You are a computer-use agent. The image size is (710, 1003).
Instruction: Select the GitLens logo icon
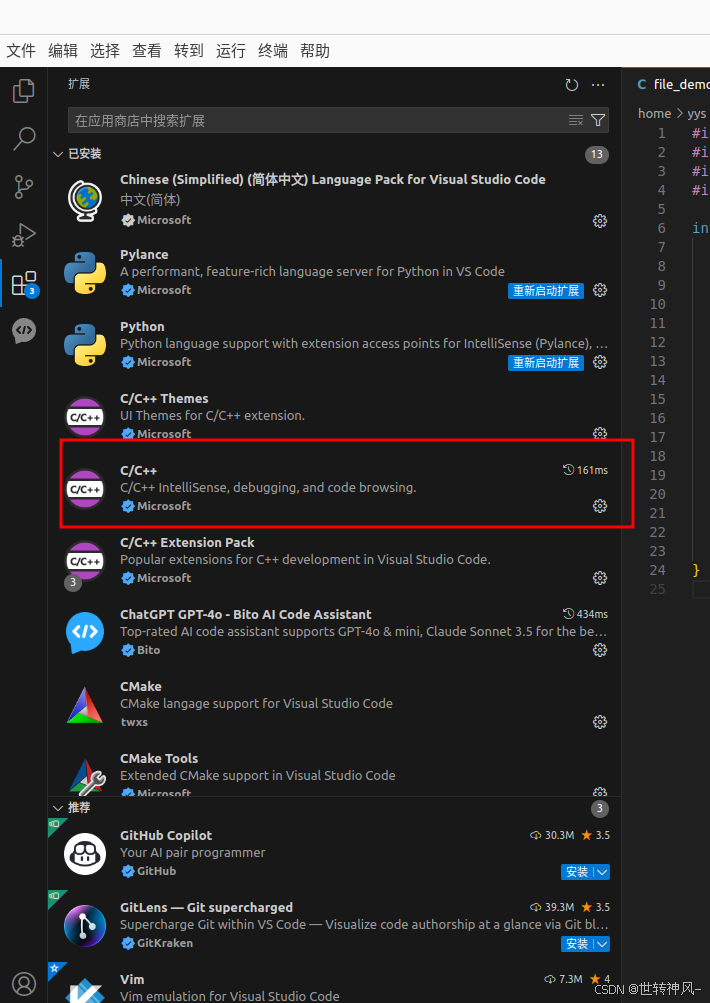point(85,926)
